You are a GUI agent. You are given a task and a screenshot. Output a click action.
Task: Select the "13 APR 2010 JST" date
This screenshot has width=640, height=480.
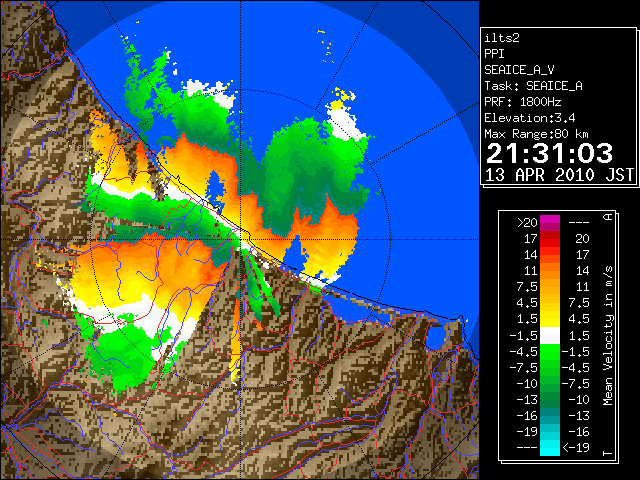559,175
